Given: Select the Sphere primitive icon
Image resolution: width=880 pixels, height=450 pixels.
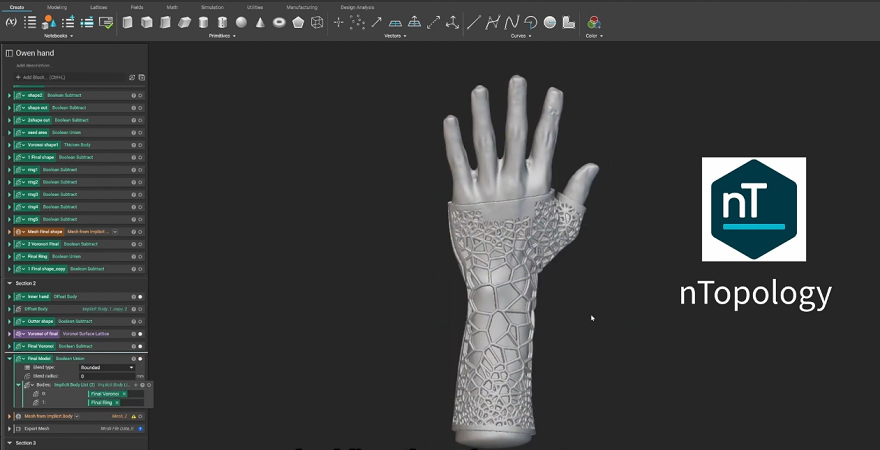Looking at the screenshot, I should pyautogui.click(x=241, y=22).
